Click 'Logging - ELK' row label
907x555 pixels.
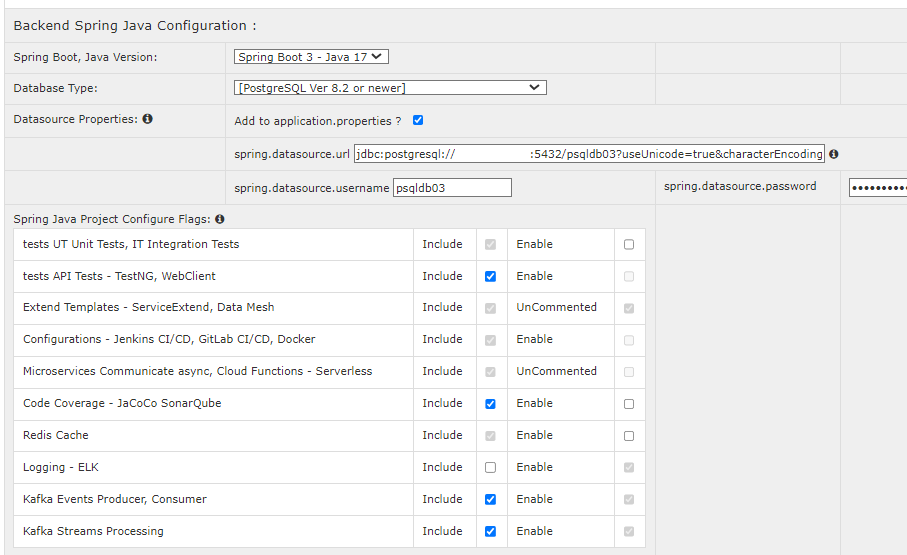(x=61, y=467)
